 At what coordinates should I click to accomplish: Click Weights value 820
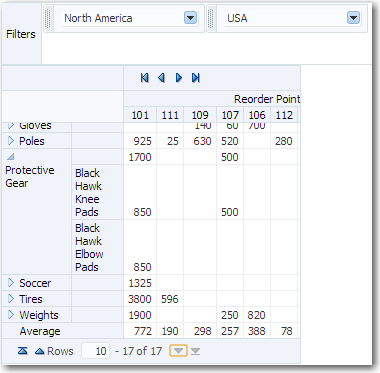point(256,315)
